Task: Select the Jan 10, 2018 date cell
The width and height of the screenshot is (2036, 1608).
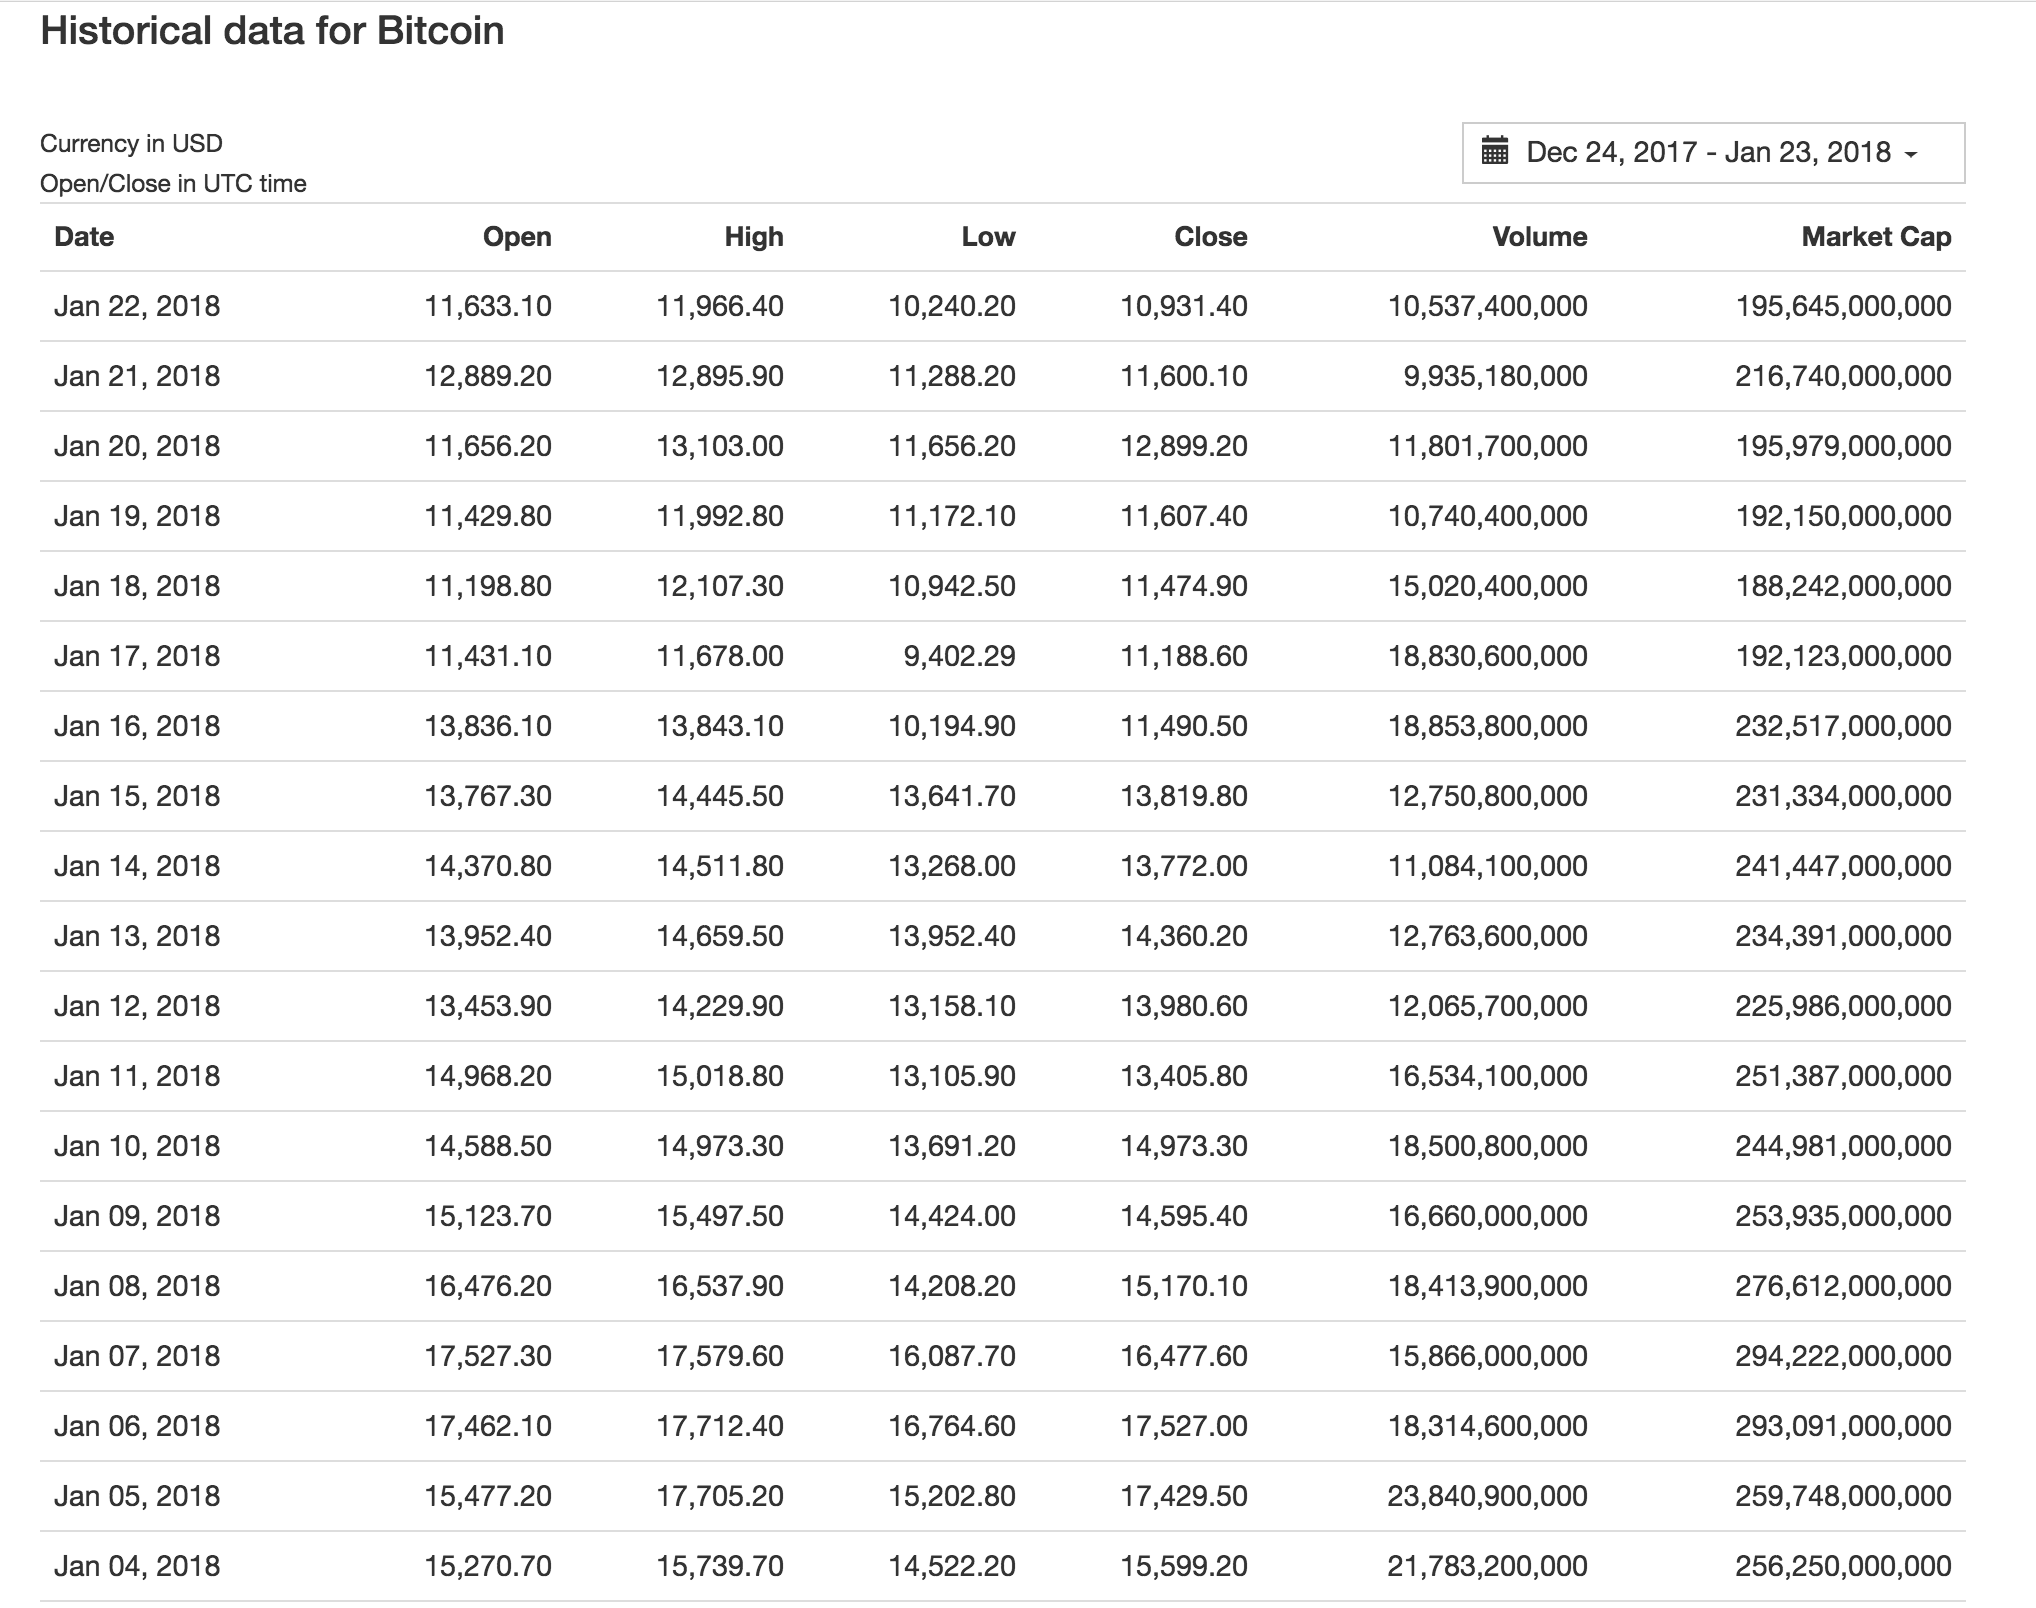Action: 137,1146
